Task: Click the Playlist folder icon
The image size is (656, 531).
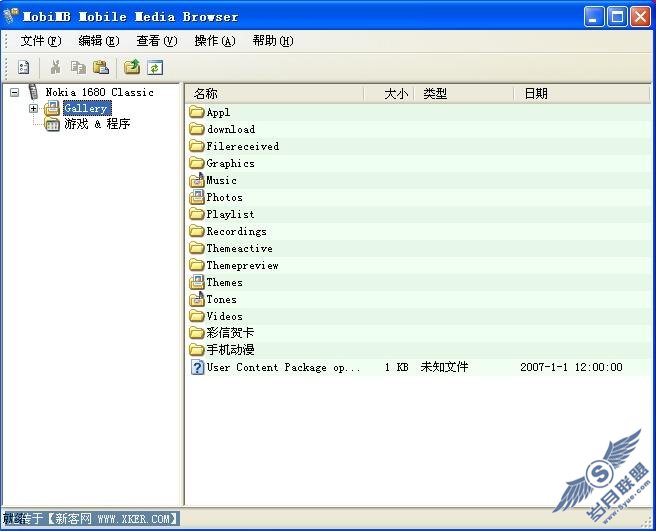Action: point(197,214)
